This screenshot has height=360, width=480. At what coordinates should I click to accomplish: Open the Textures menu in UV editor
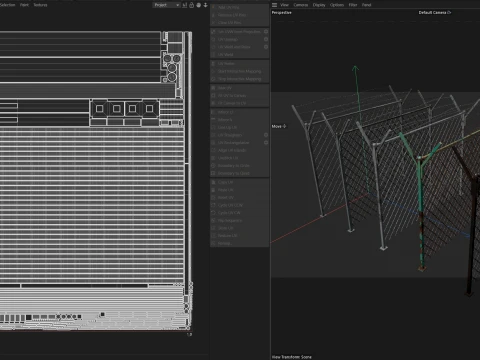coord(40,5)
